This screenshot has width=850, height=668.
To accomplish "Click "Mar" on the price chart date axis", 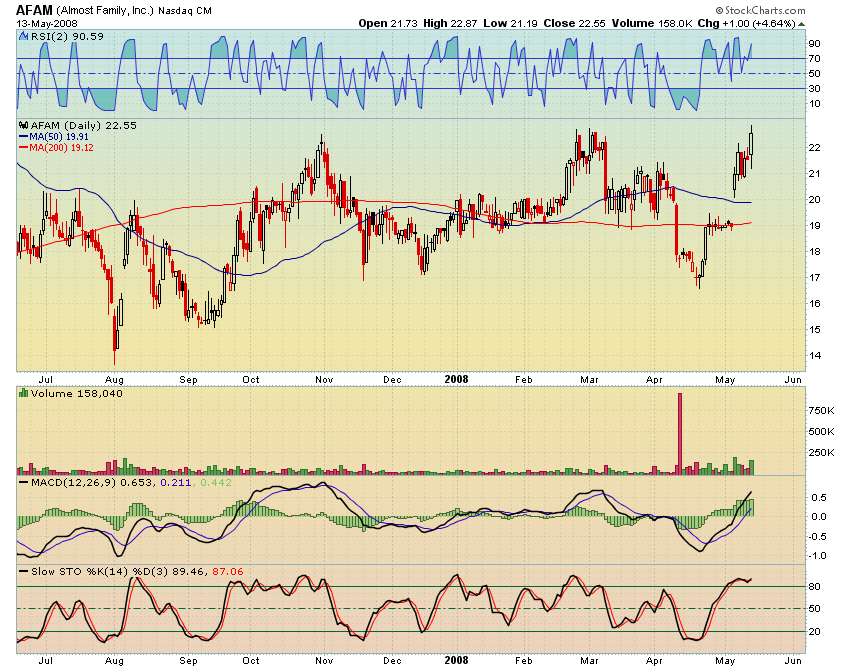I will click(589, 380).
